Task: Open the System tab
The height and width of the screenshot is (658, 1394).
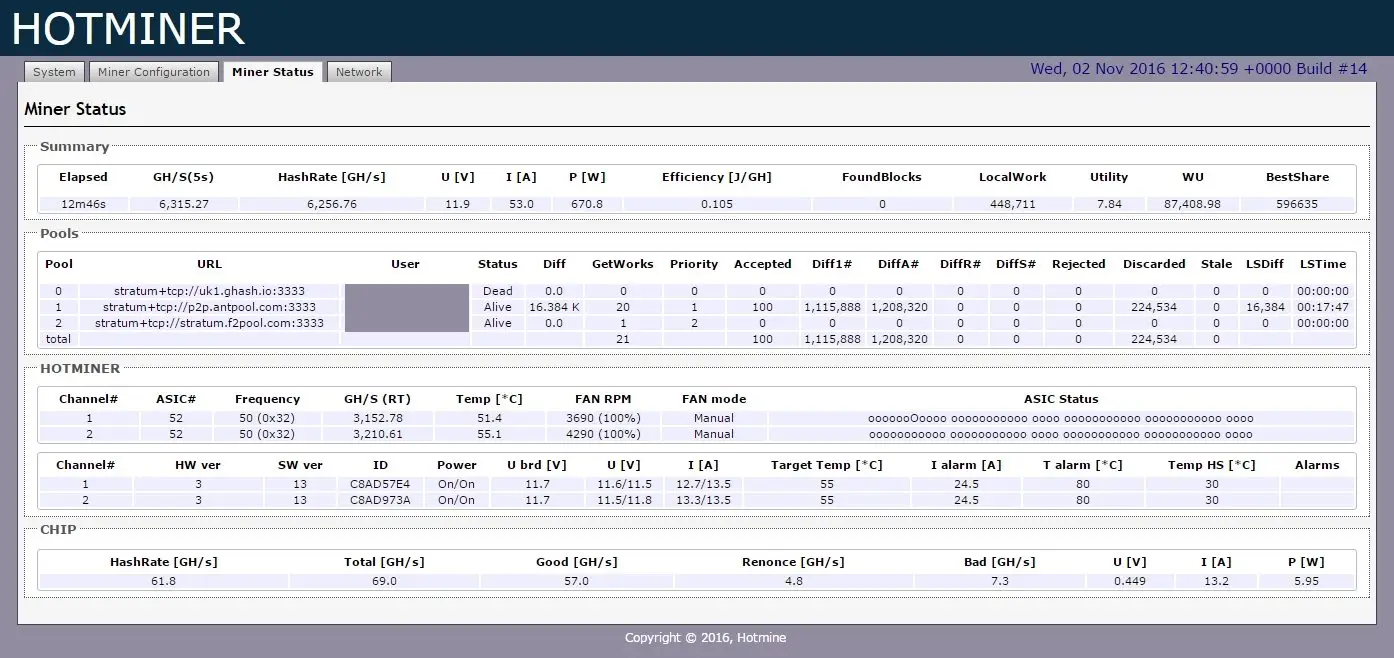Action: point(54,72)
